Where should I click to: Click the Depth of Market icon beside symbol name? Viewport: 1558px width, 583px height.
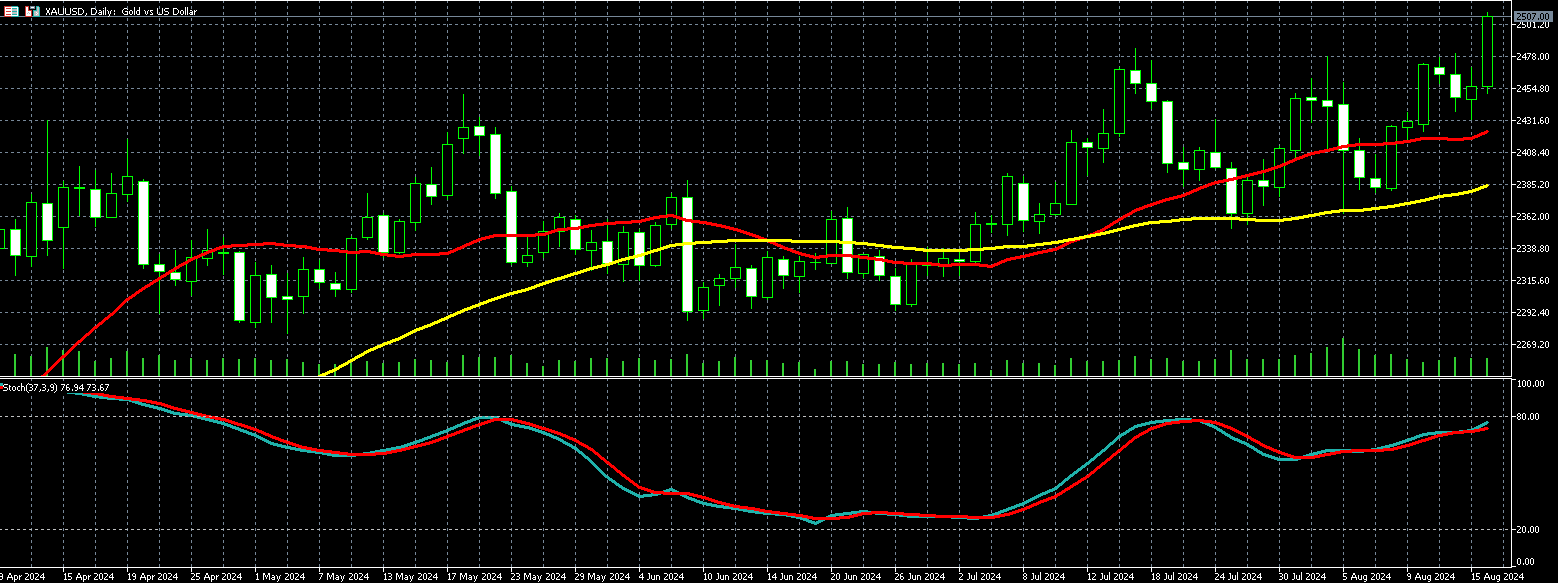[32, 11]
